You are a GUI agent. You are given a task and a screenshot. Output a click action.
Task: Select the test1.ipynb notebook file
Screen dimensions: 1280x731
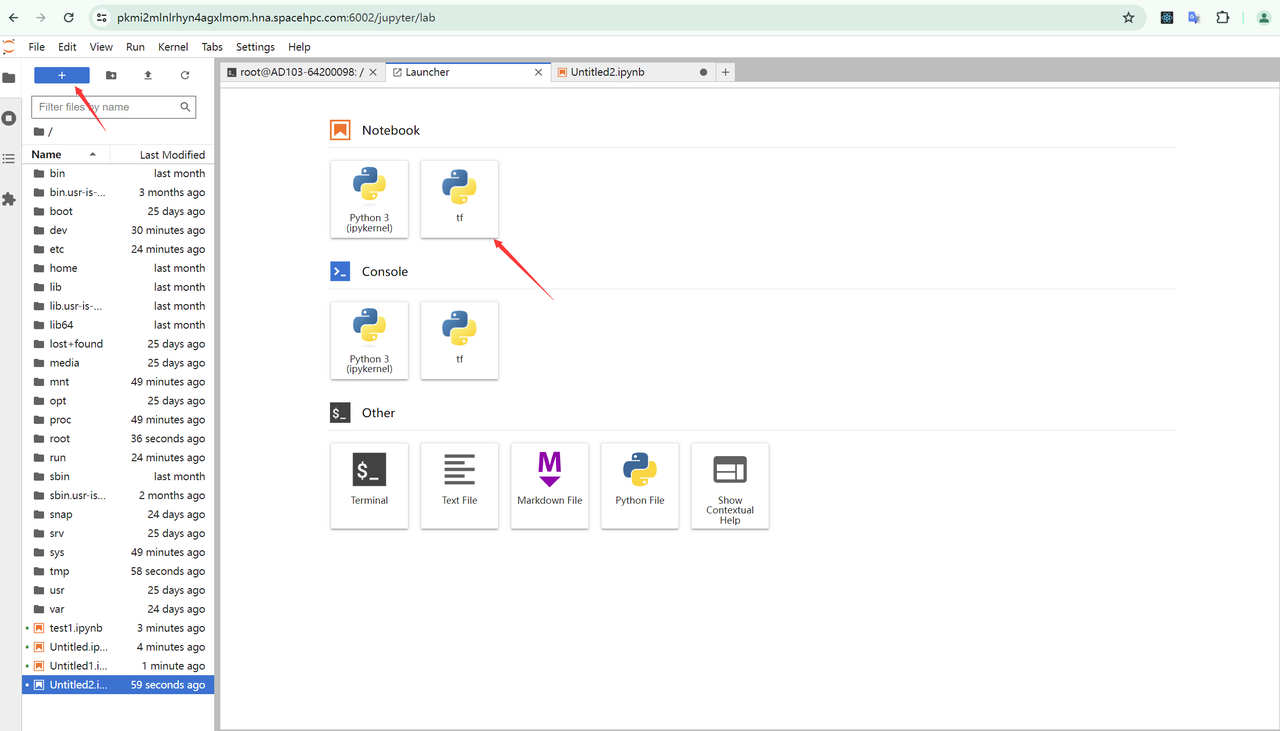(x=118, y=628)
